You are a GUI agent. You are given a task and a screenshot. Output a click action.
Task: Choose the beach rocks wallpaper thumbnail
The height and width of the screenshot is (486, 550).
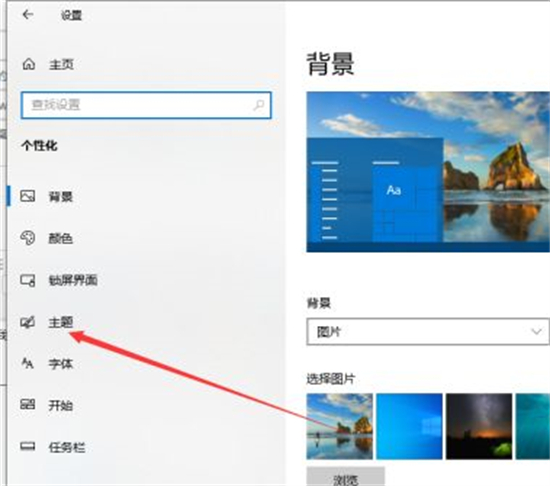tap(339, 426)
